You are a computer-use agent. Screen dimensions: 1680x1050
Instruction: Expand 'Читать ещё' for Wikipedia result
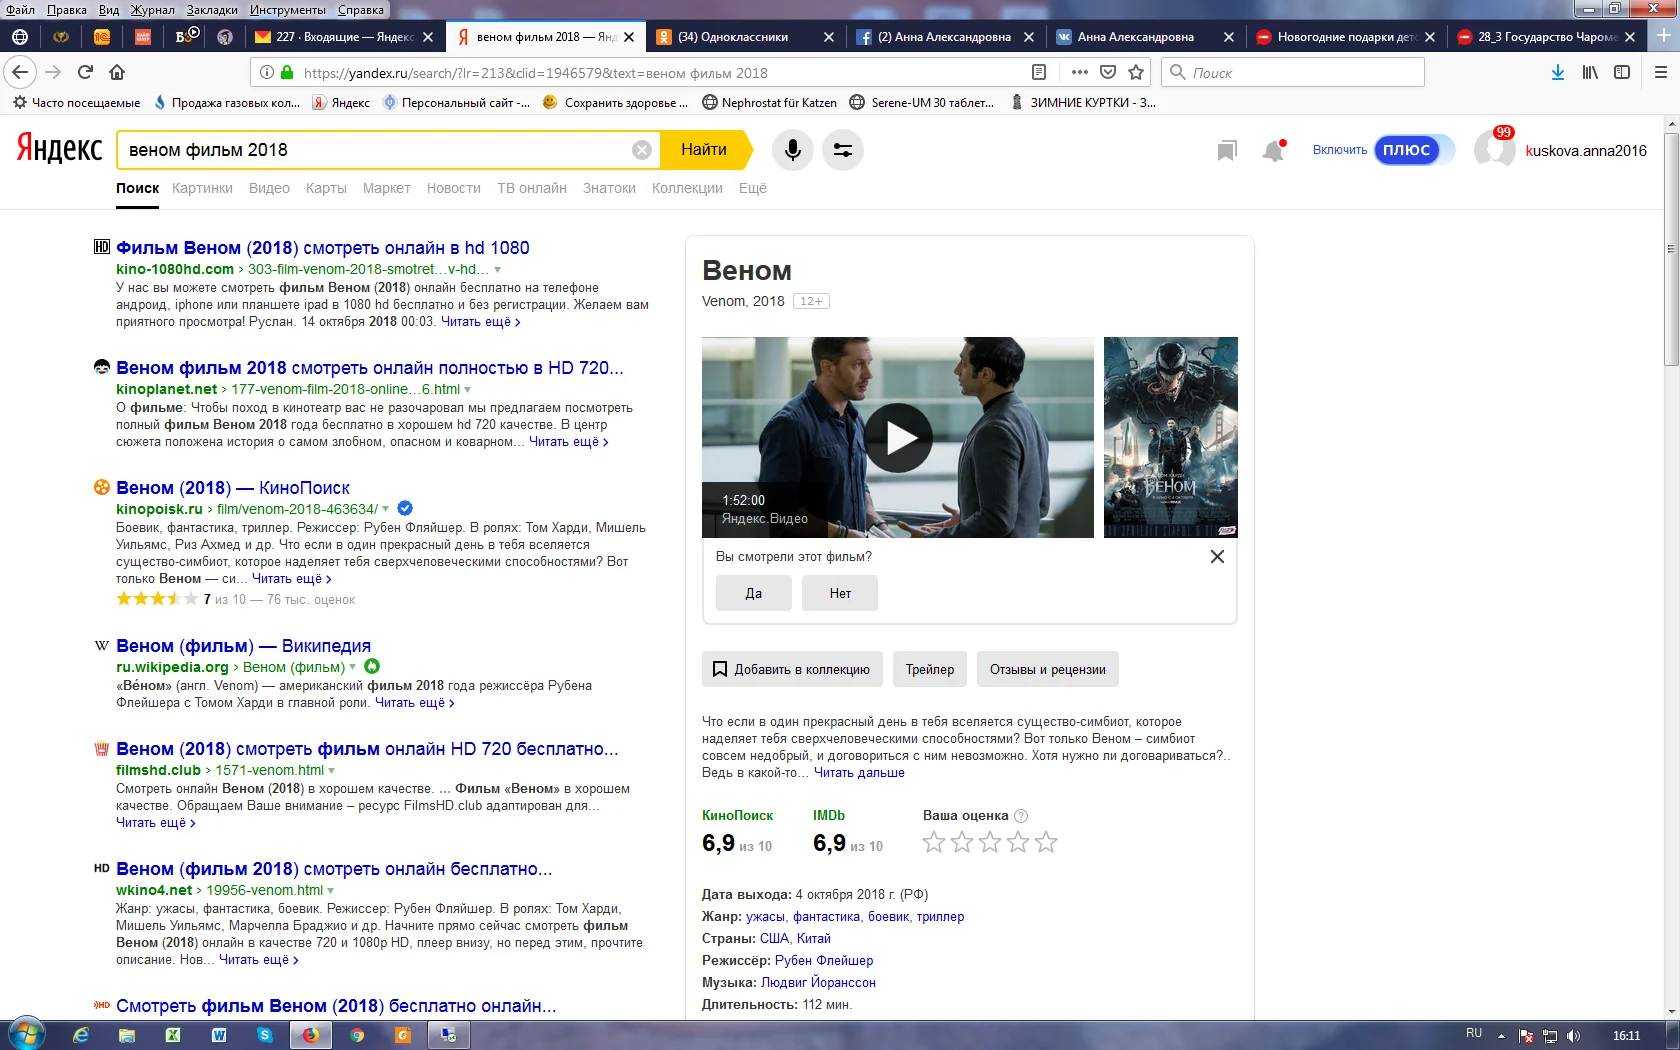414,703
